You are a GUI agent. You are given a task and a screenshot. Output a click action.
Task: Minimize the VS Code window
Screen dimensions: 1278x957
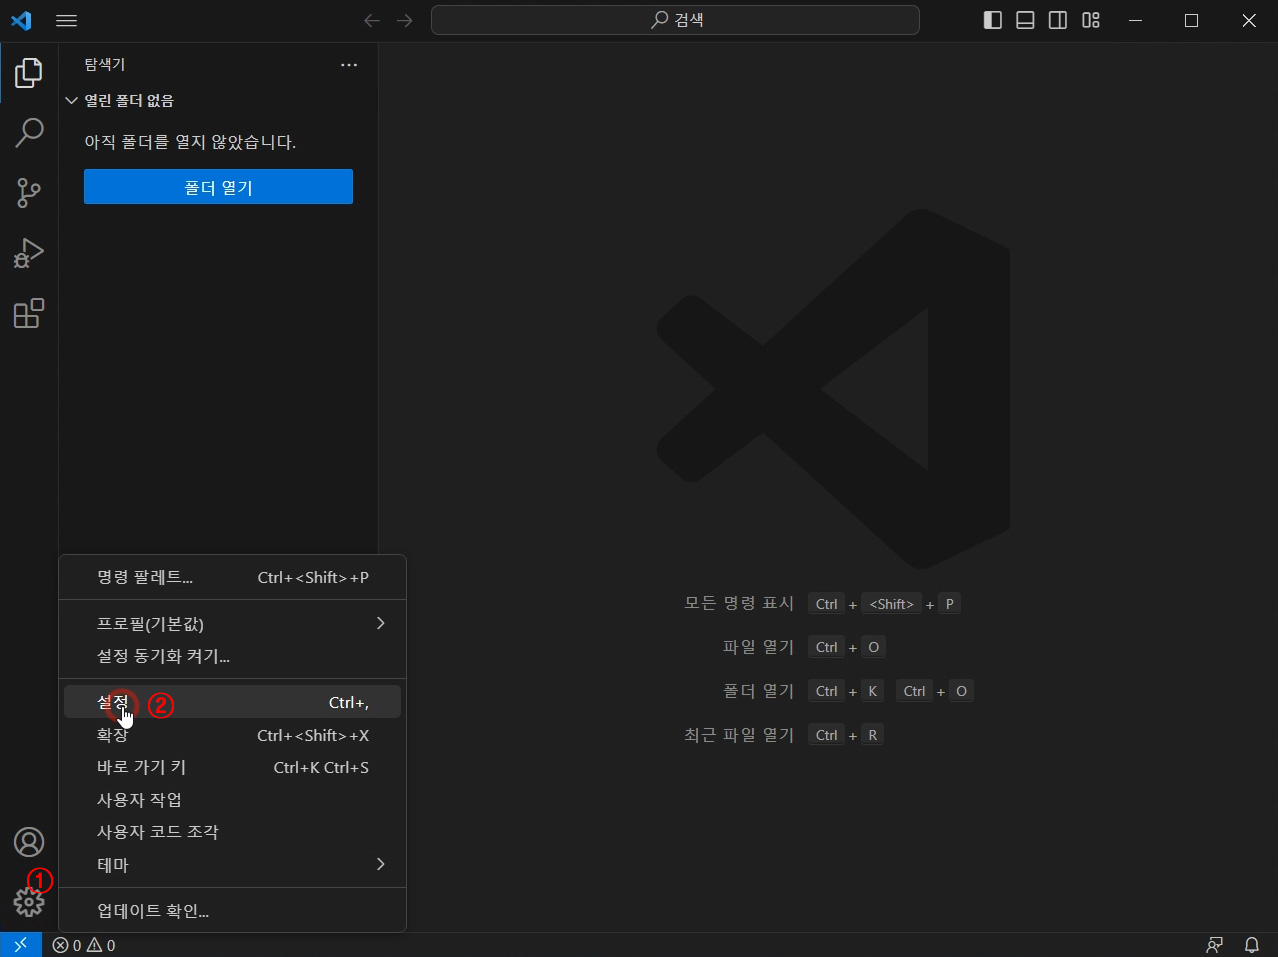[x=1135, y=20]
